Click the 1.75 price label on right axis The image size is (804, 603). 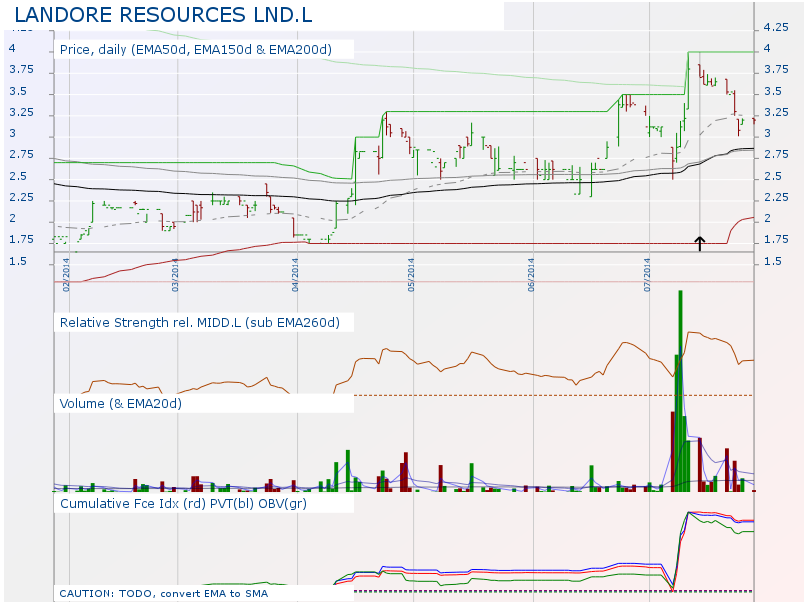pos(776,239)
